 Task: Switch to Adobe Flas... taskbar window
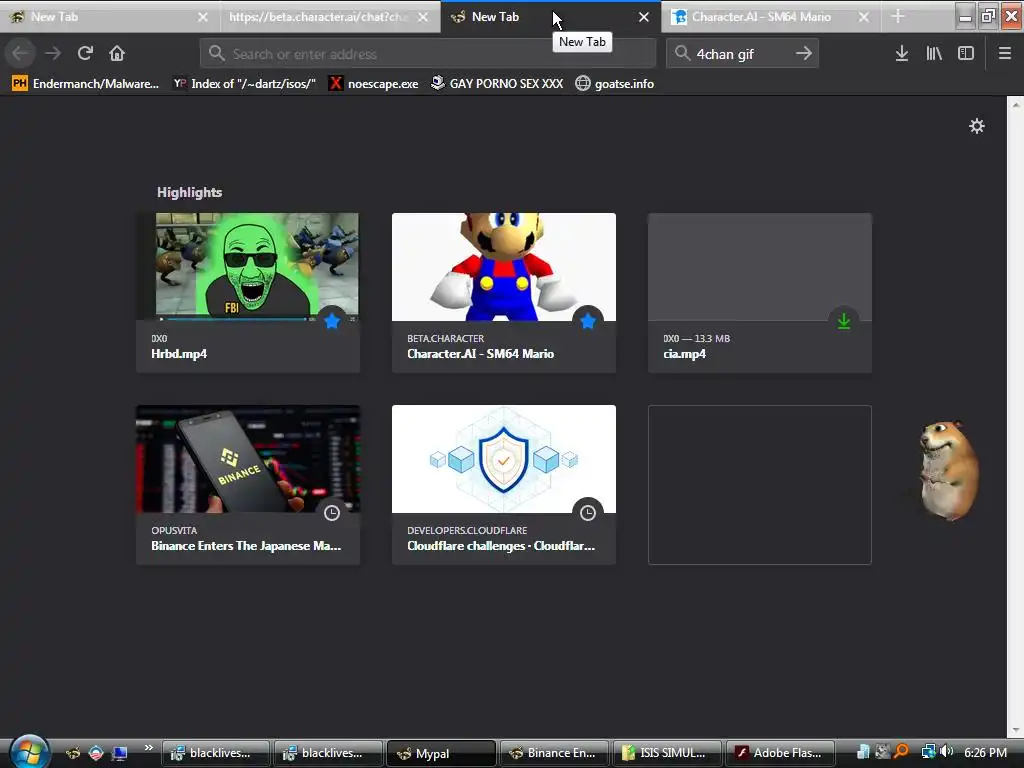(780, 753)
